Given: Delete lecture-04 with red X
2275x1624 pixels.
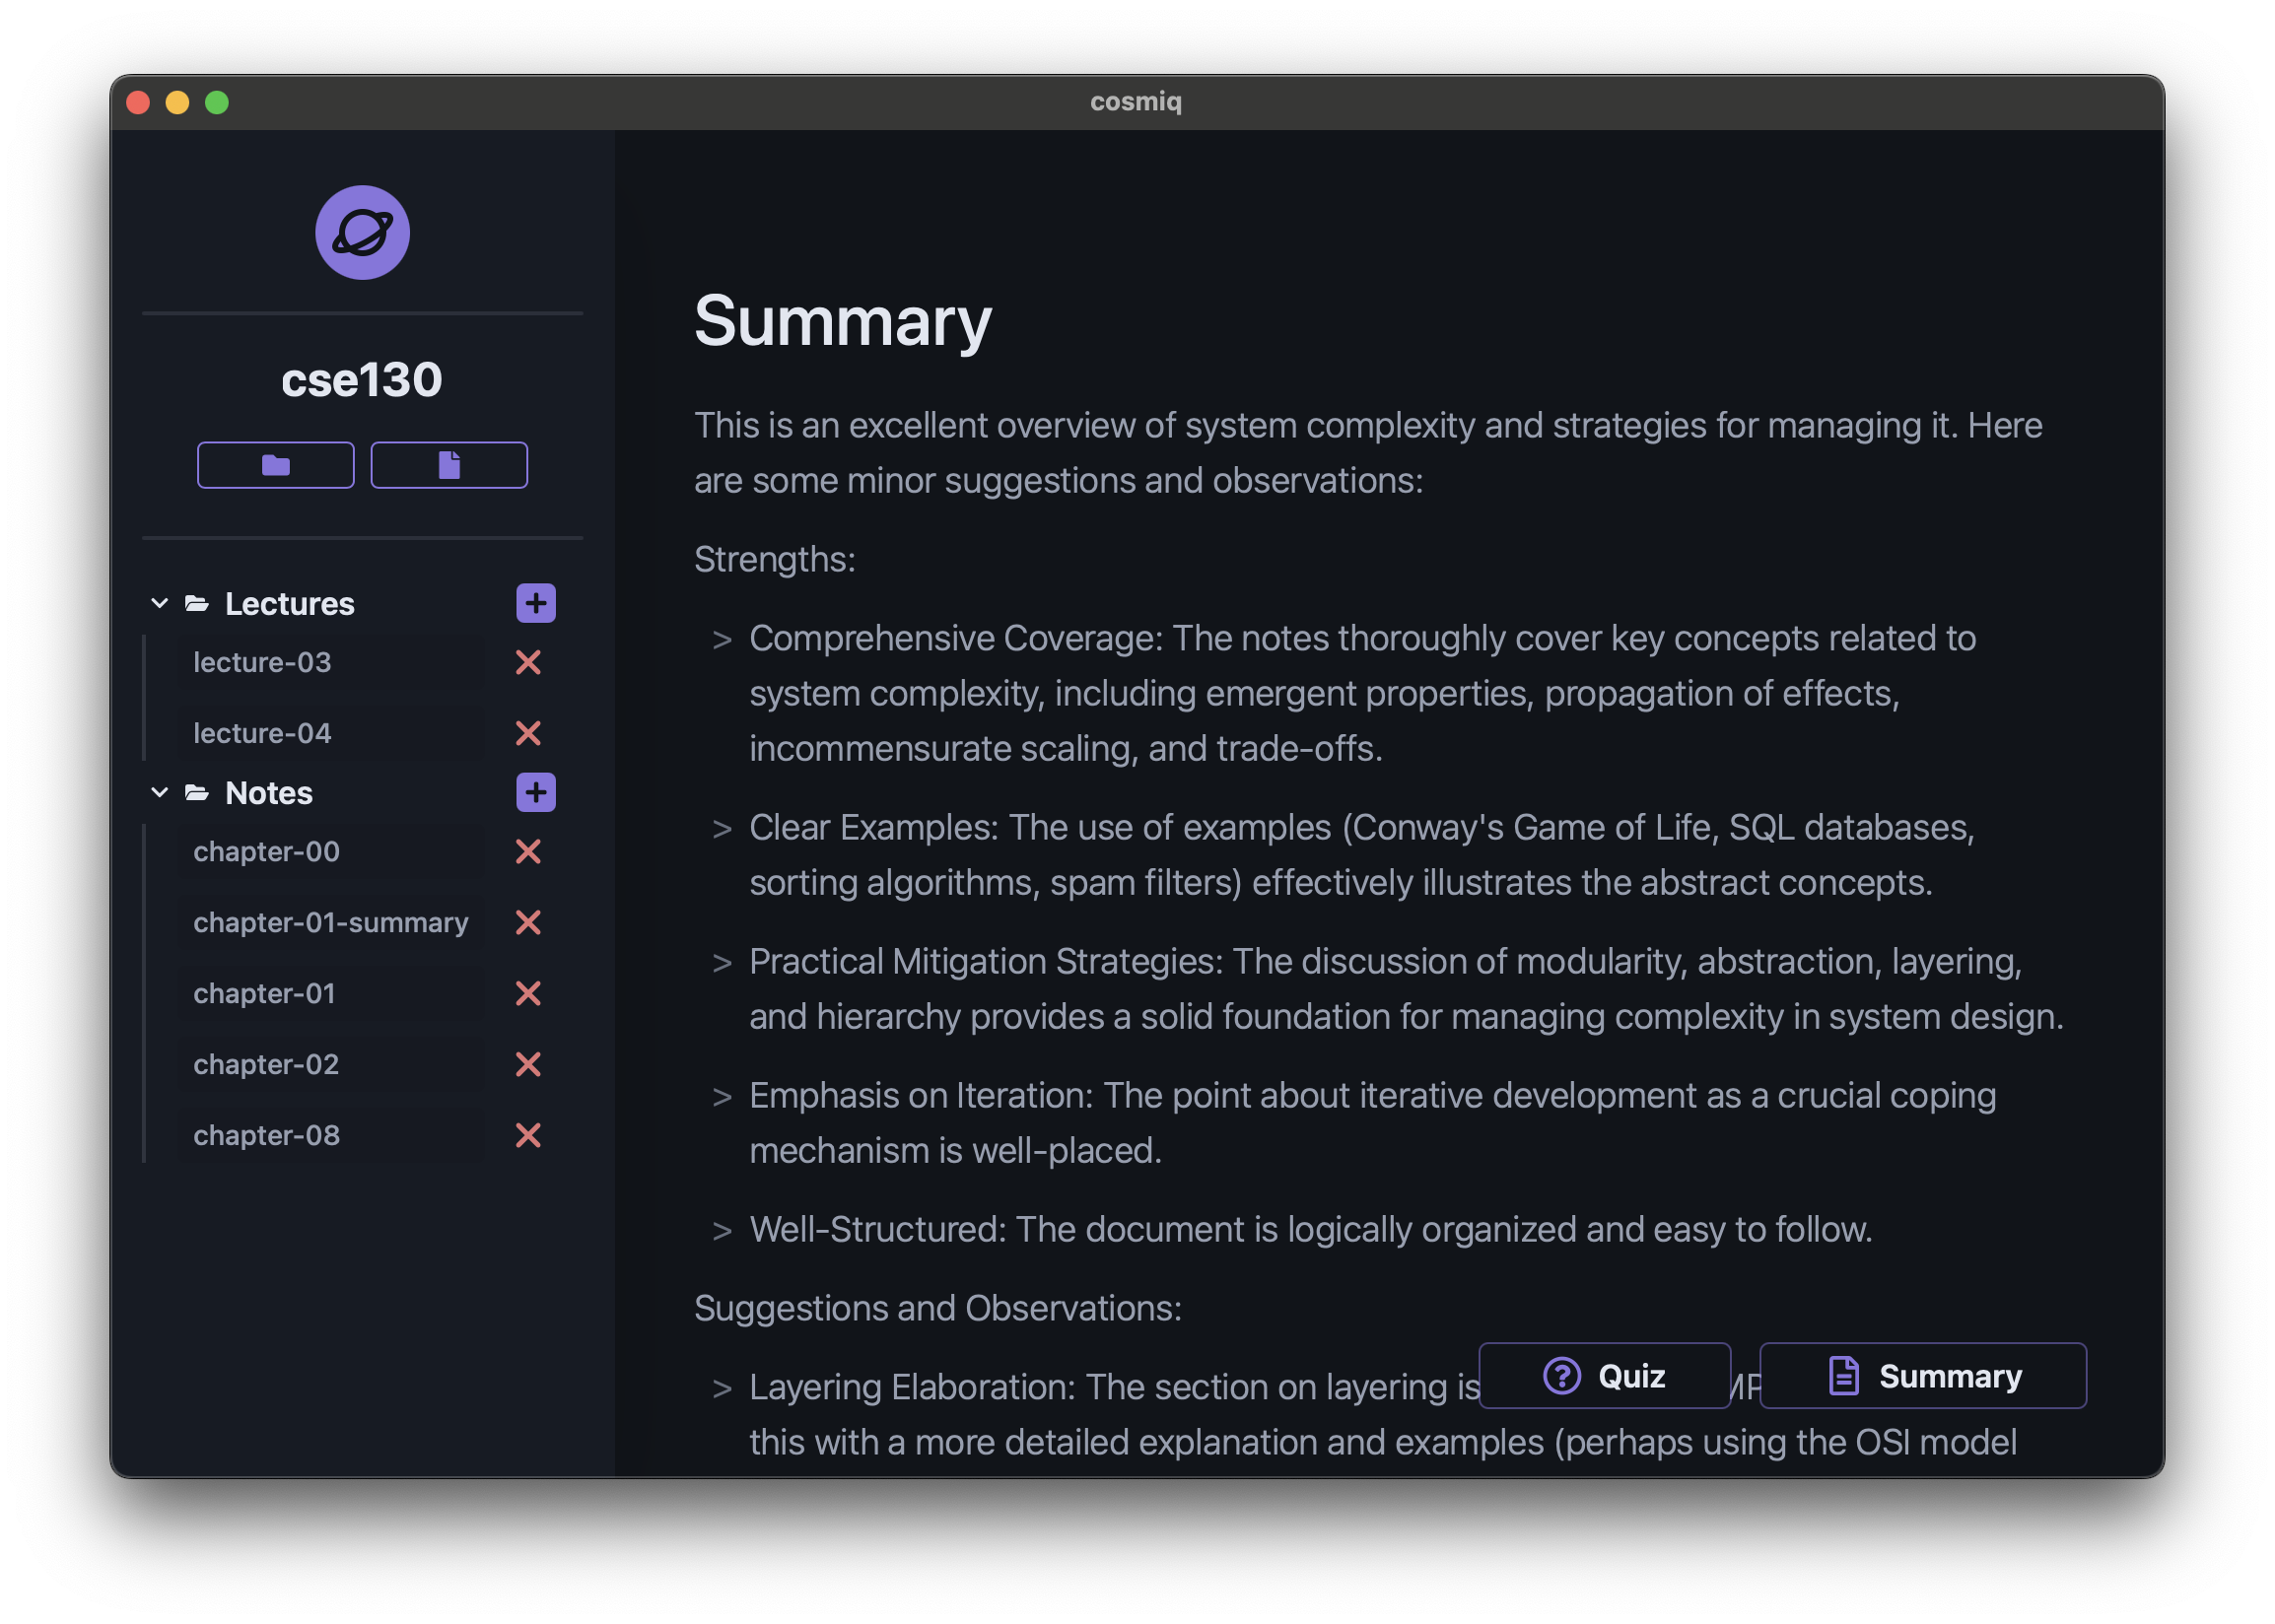Looking at the screenshot, I should point(527,733).
